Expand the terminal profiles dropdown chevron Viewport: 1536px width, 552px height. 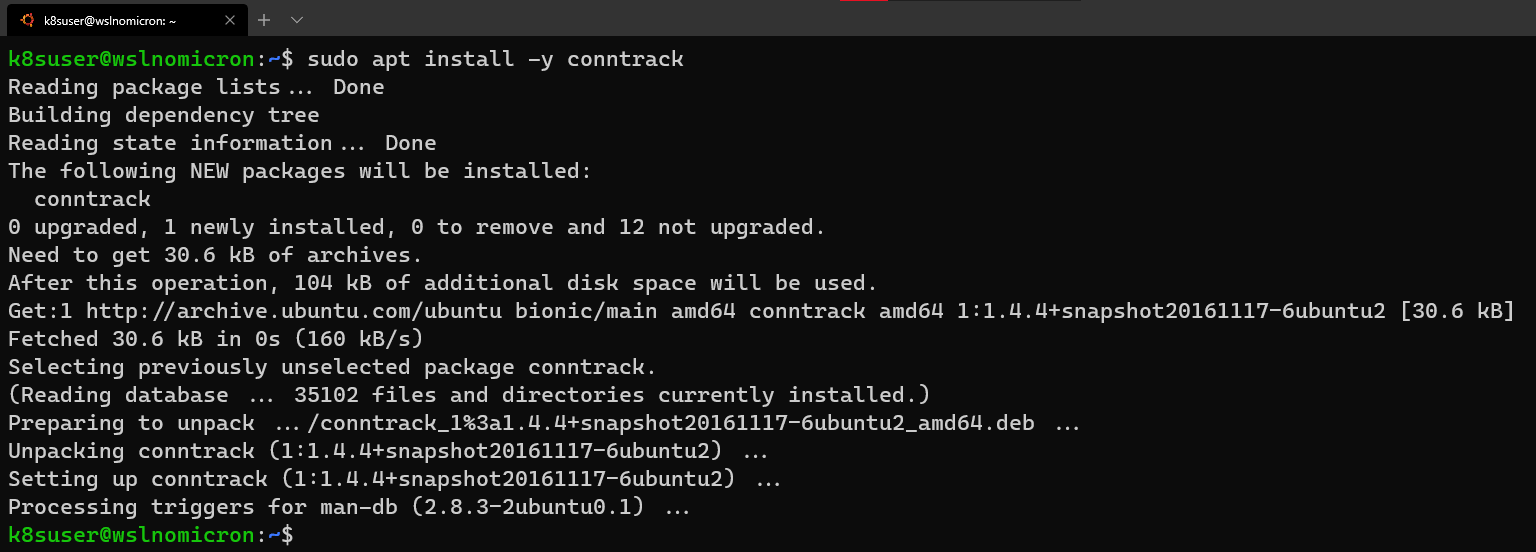(x=297, y=19)
